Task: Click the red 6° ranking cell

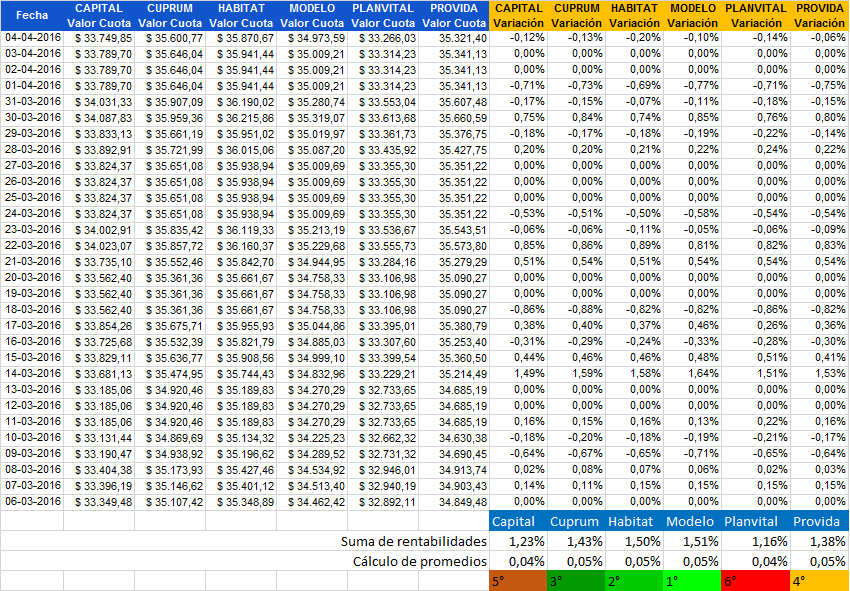Action: point(756,581)
